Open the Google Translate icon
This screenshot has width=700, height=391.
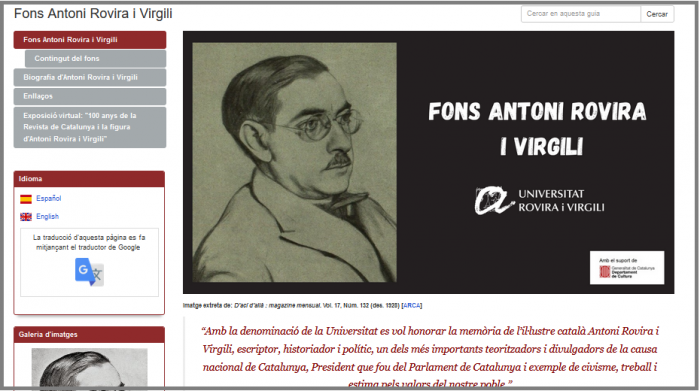tap(89, 272)
